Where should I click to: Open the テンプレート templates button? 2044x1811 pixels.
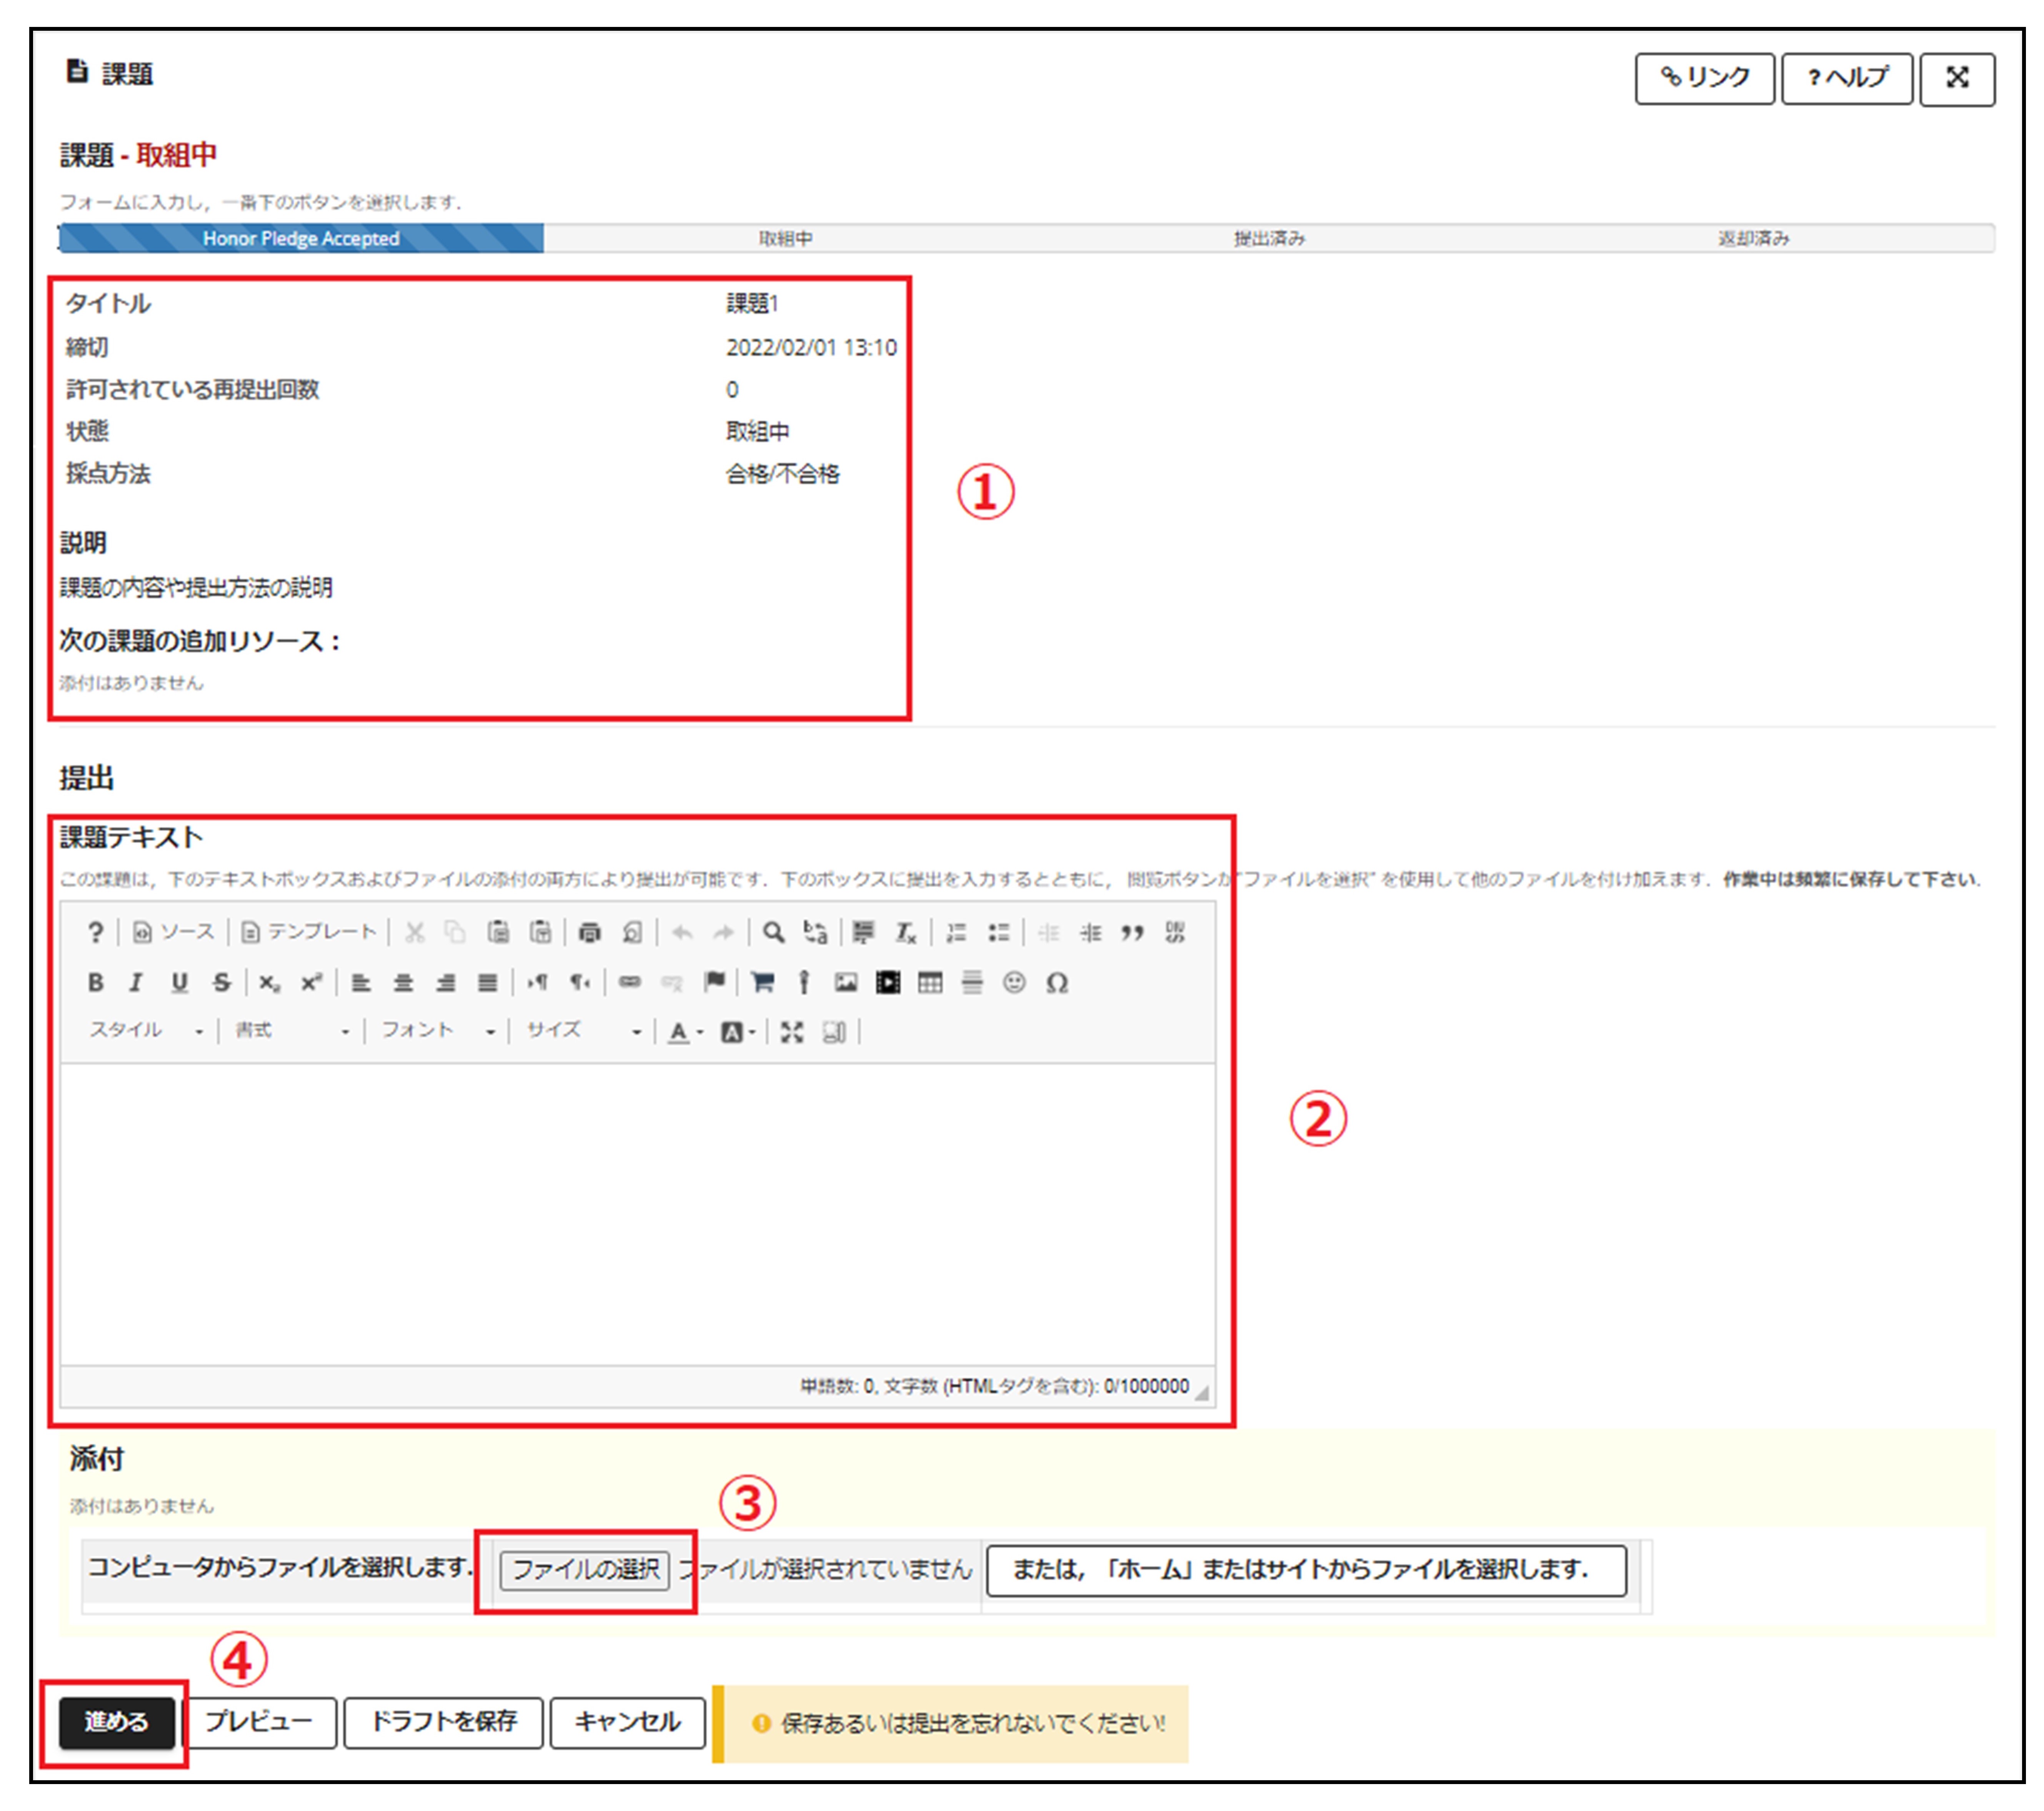click(309, 932)
